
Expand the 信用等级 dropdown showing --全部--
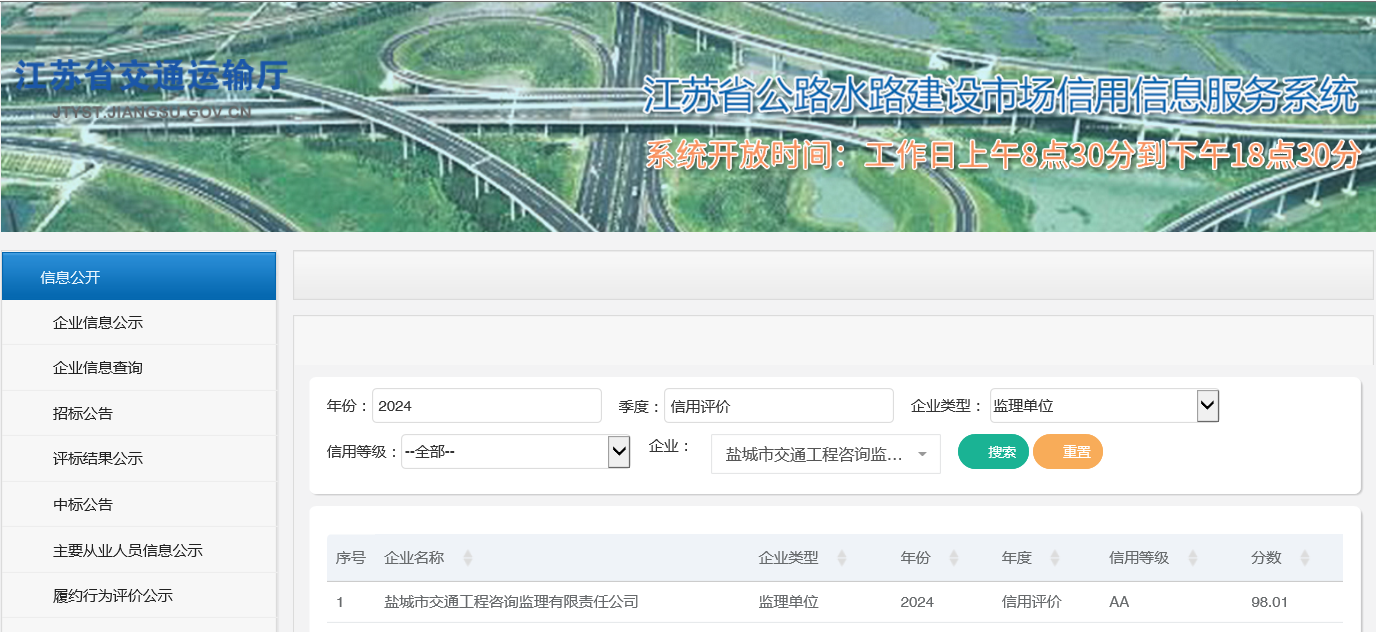pos(515,452)
